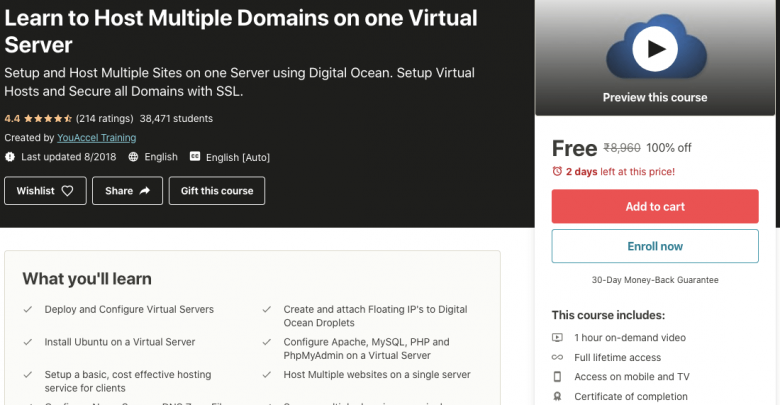Click Access on mobile and TV text
Image resolution: width=780 pixels, height=405 pixels.
(632, 377)
